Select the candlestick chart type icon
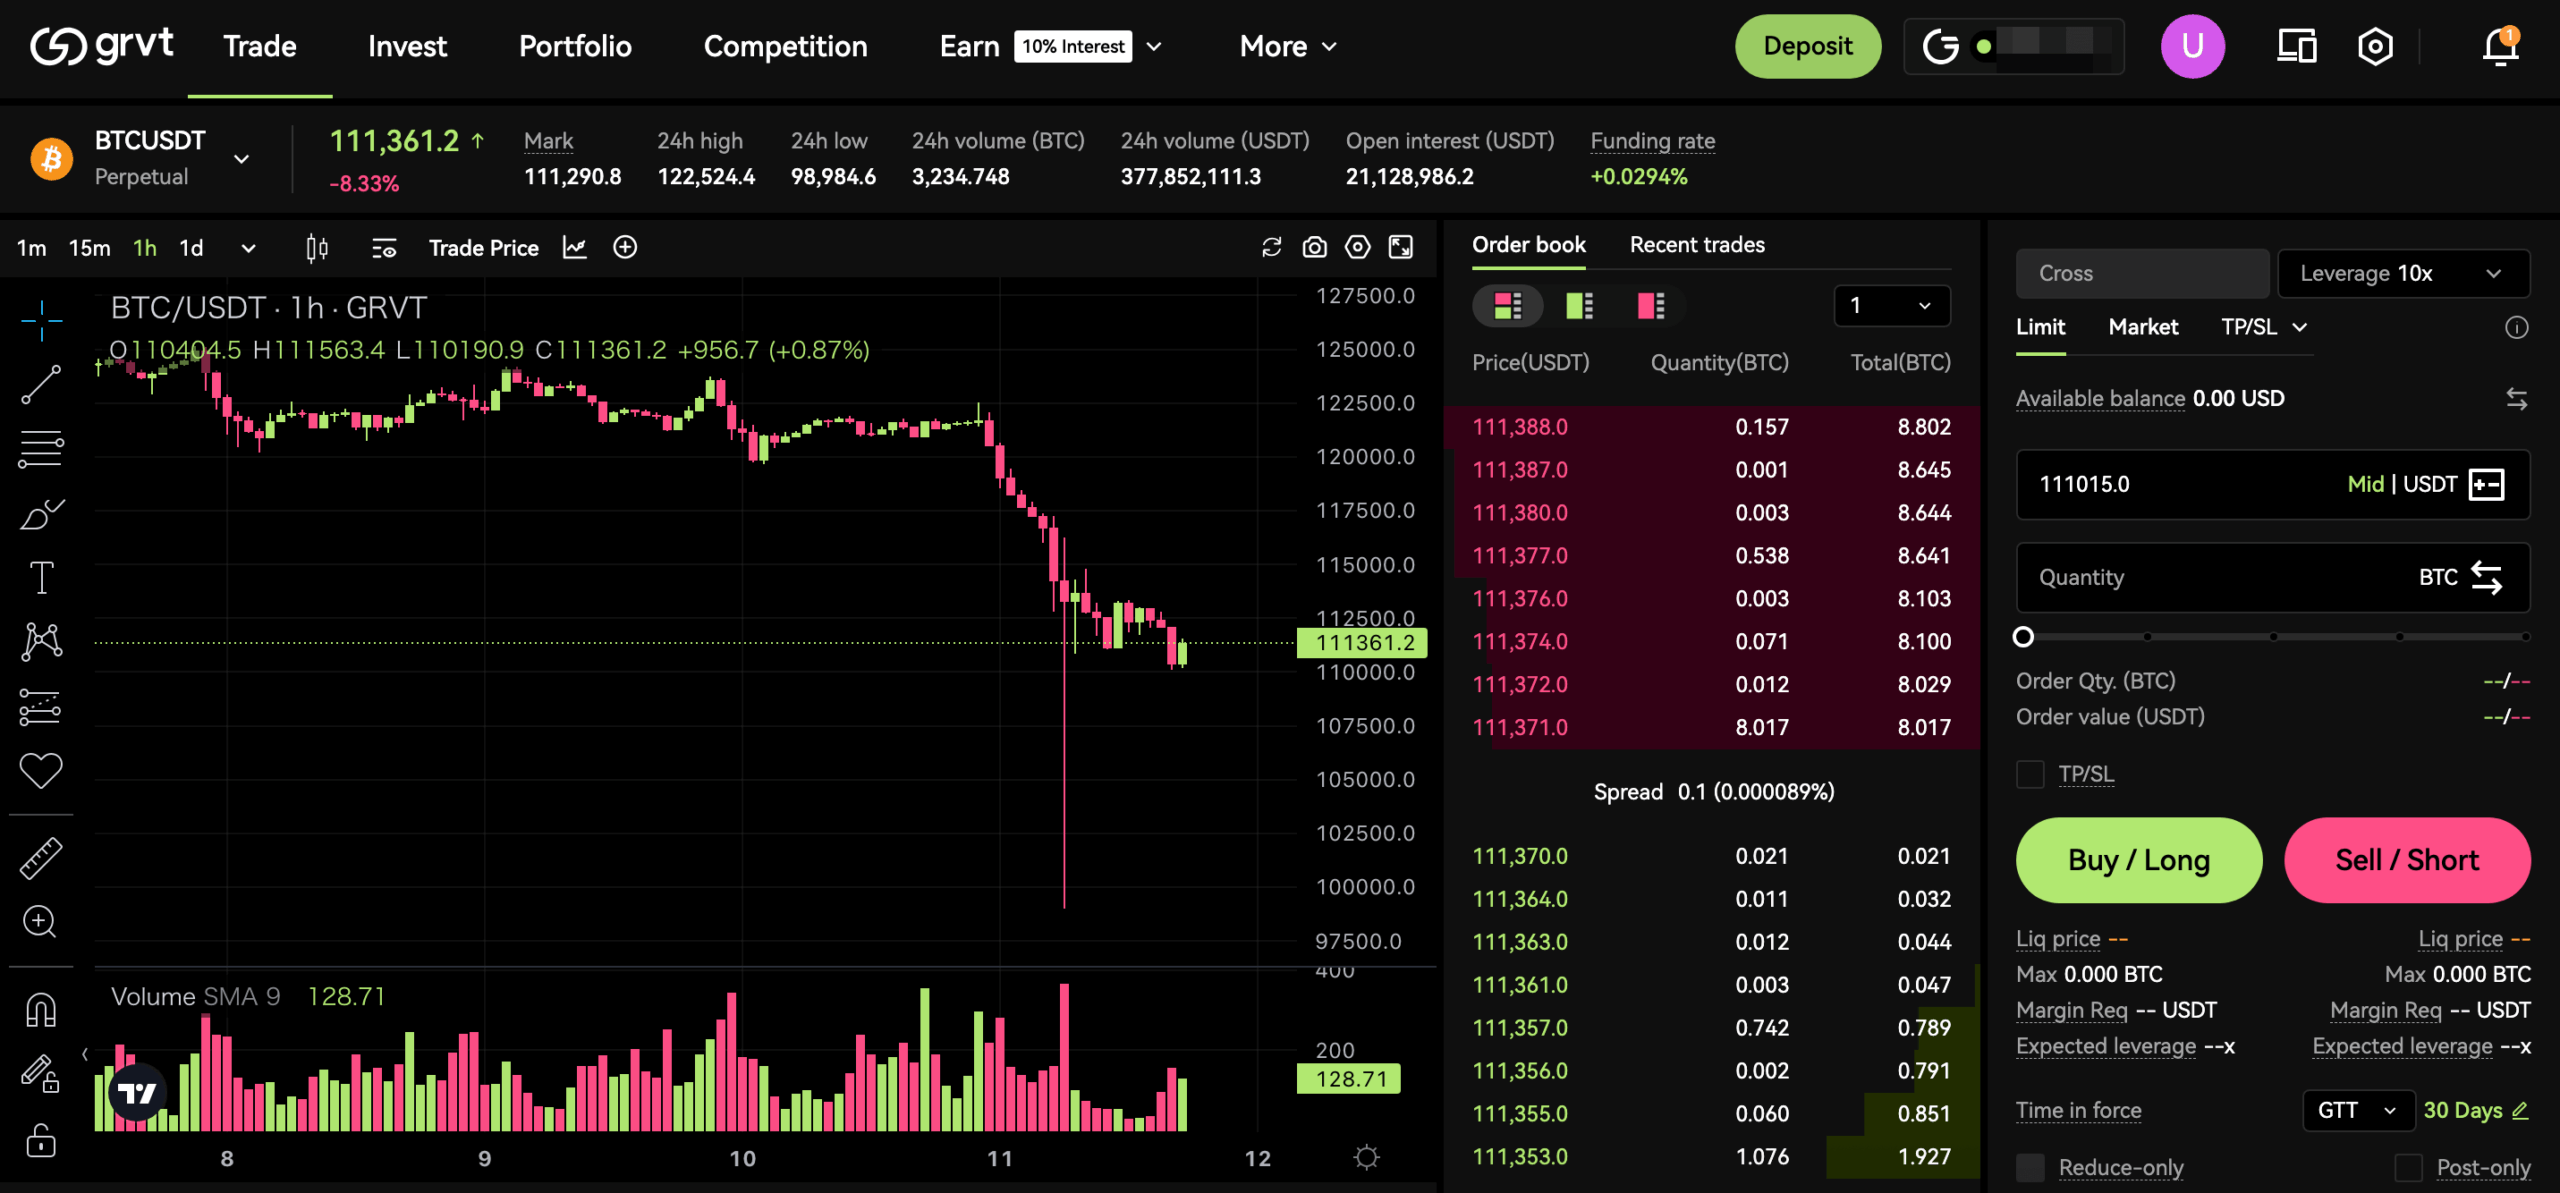The image size is (2560, 1193). [316, 247]
